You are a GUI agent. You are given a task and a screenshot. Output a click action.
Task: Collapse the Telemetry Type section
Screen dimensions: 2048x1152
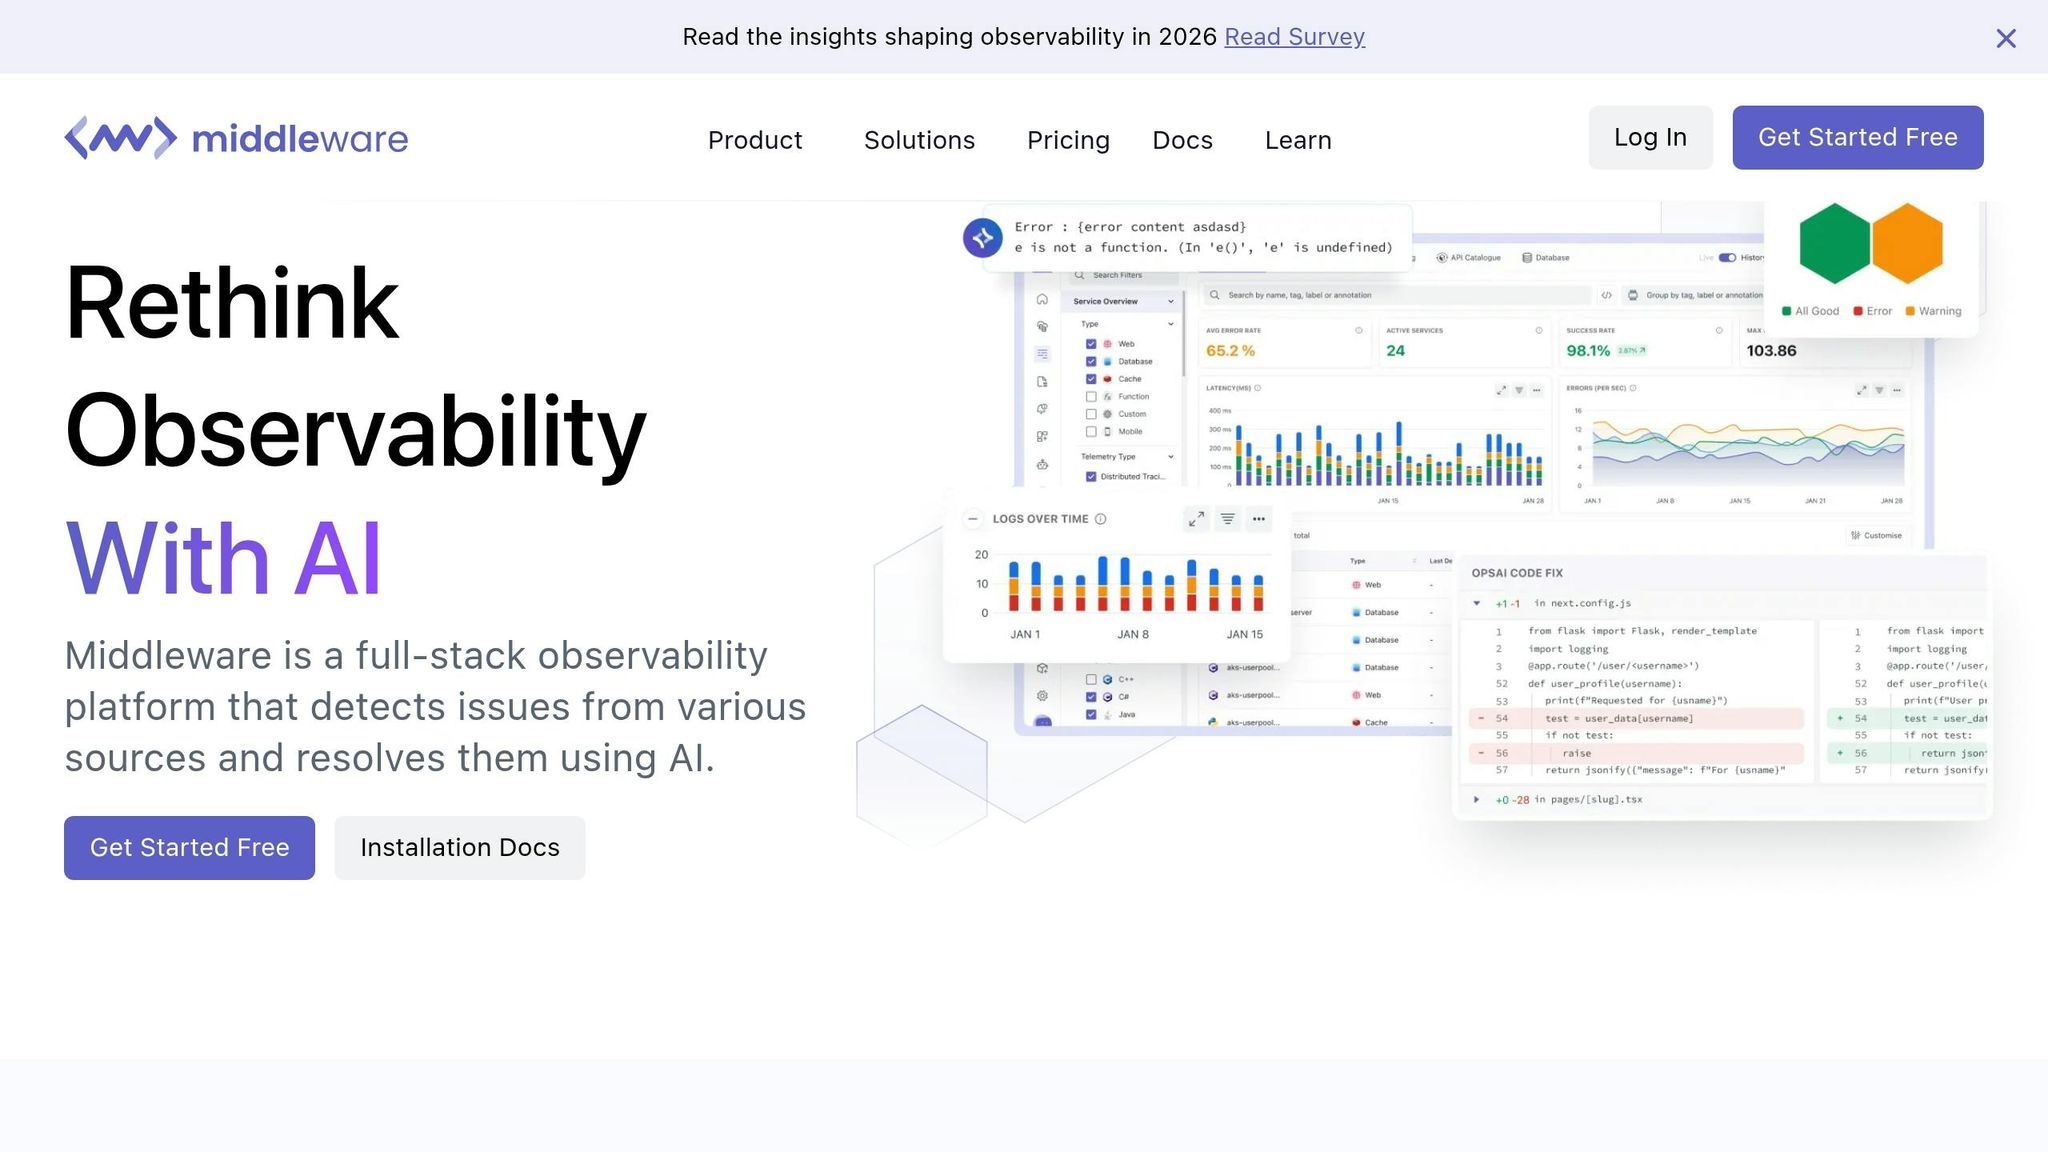pos(1170,457)
